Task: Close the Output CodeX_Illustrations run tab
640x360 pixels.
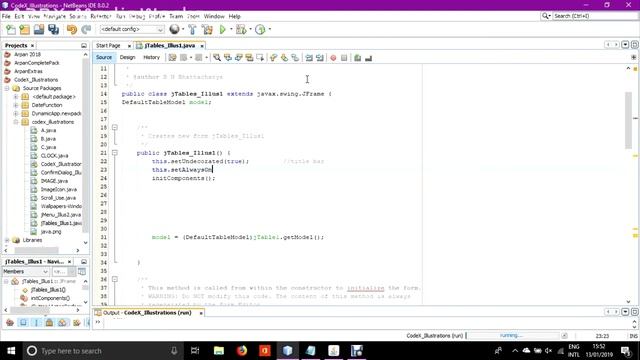Action: pos(201,313)
